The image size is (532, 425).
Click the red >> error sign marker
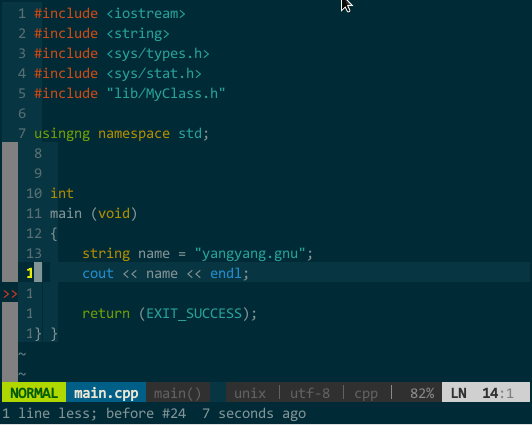pos(10,294)
